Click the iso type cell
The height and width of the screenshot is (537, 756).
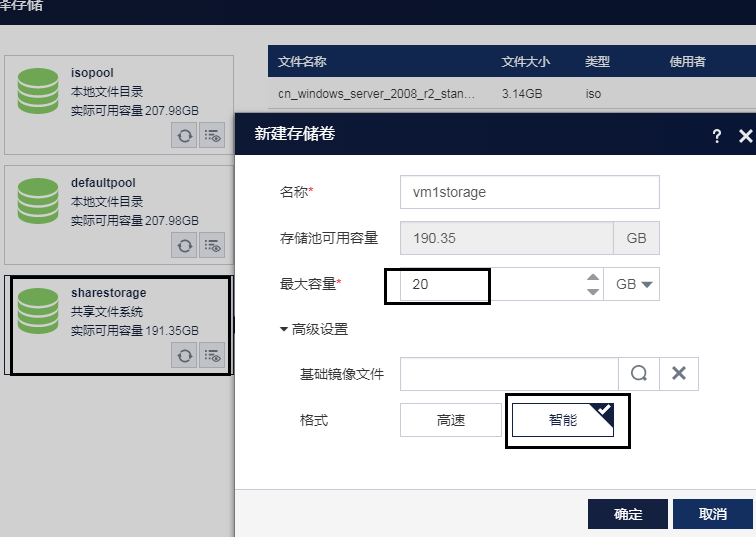(593, 94)
